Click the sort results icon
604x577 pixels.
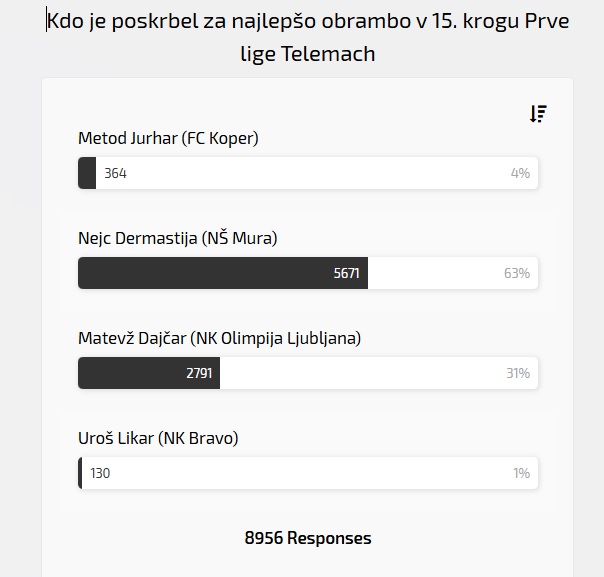tap(538, 114)
